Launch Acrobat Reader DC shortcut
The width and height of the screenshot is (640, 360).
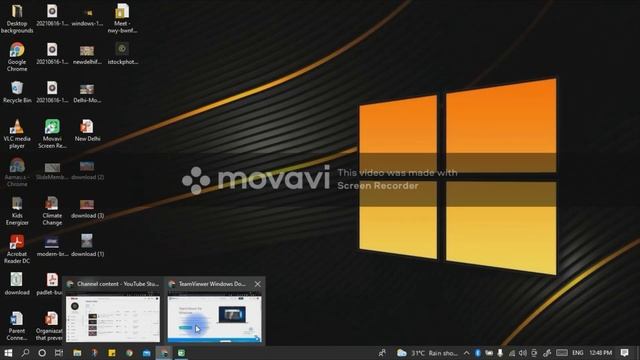[17, 249]
